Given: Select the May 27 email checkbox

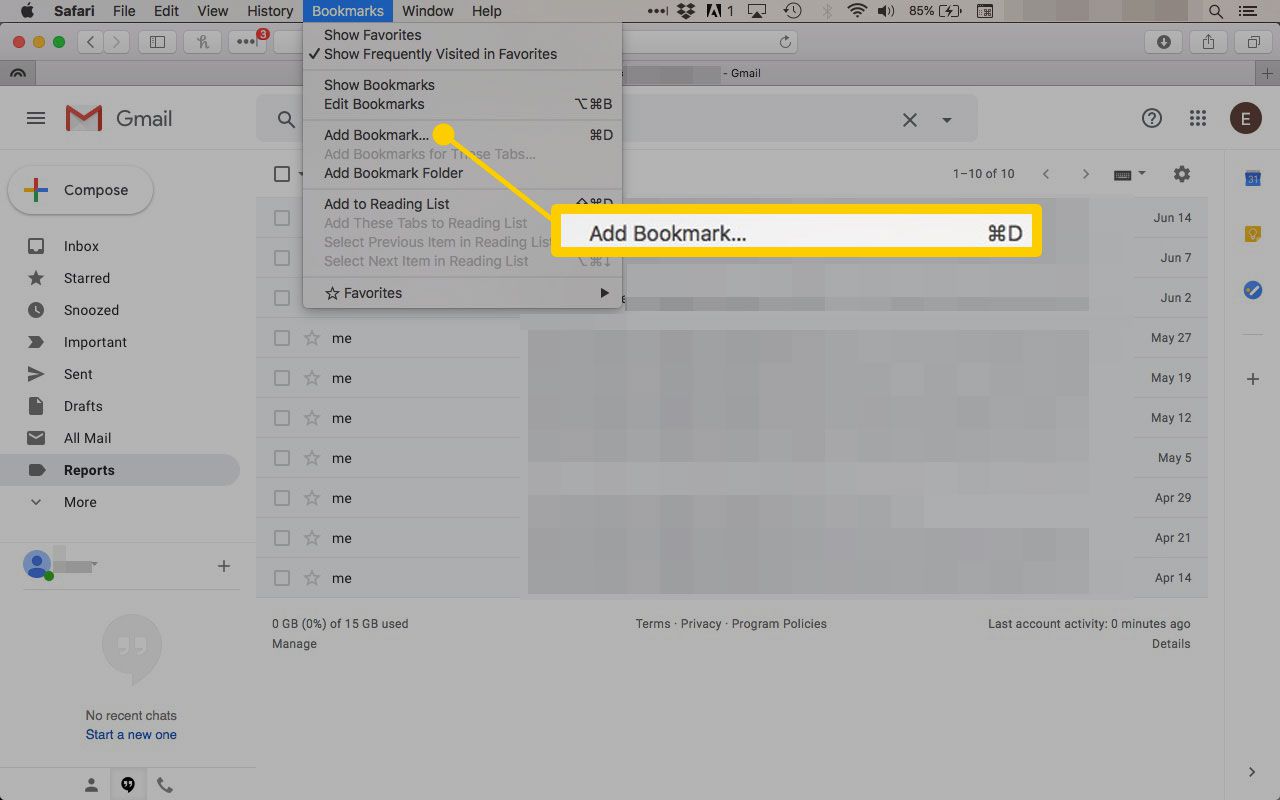Looking at the screenshot, I should click(282, 338).
